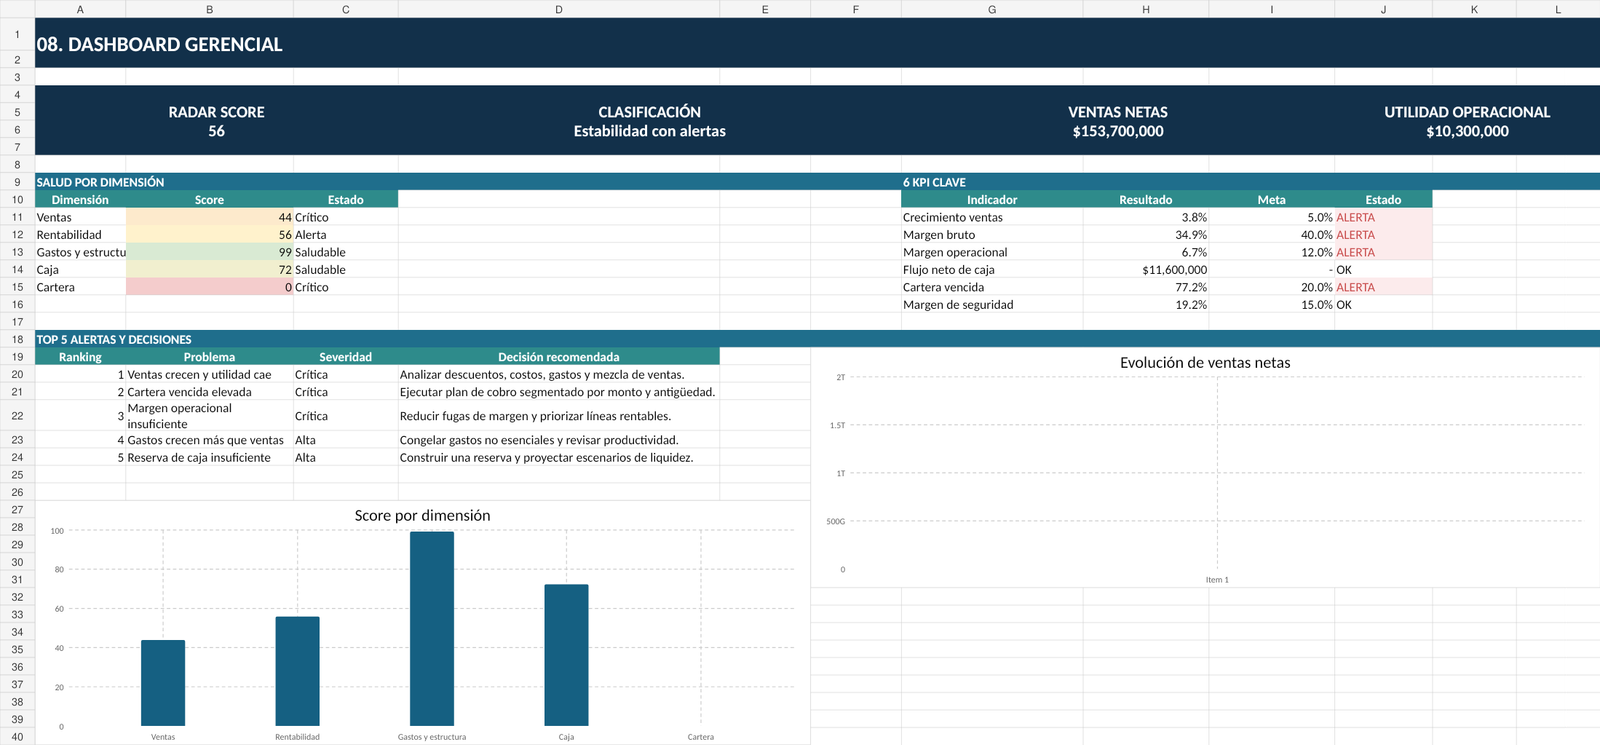This screenshot has height=745, width=1600.
Task: Select the Ventas bar in the chart
Action: point(163,683)
